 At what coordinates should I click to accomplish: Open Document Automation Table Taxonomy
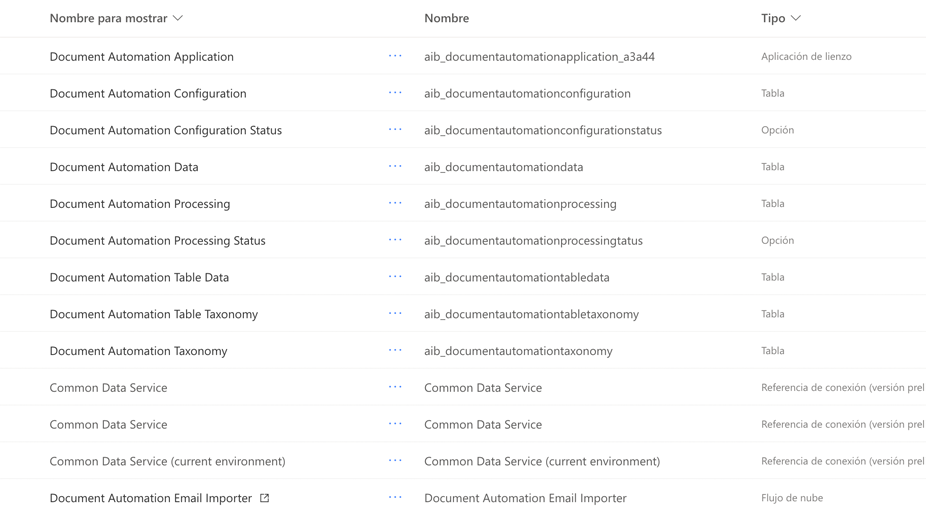pyautogui.click(x=154, y=314)
